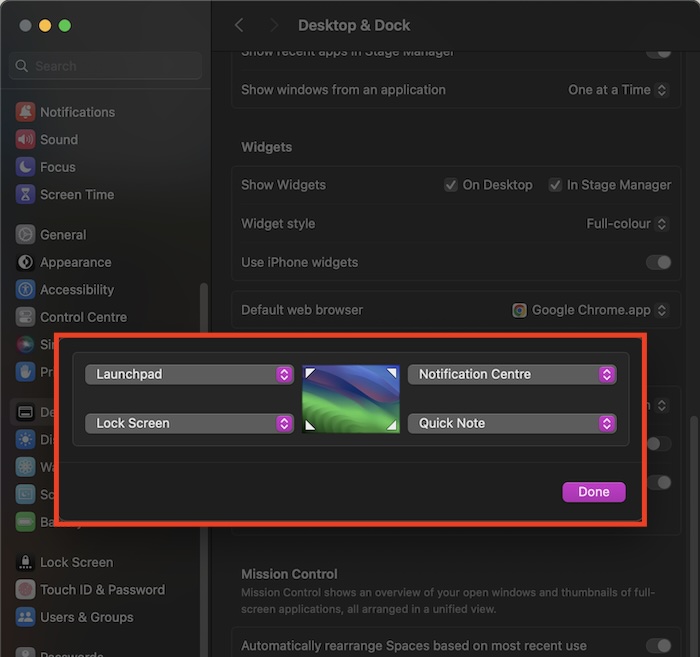The height and width of the screenshot is (657, 700).
Task: Click the Focus moon icon in sidebar
Action: tap(25, 167)
